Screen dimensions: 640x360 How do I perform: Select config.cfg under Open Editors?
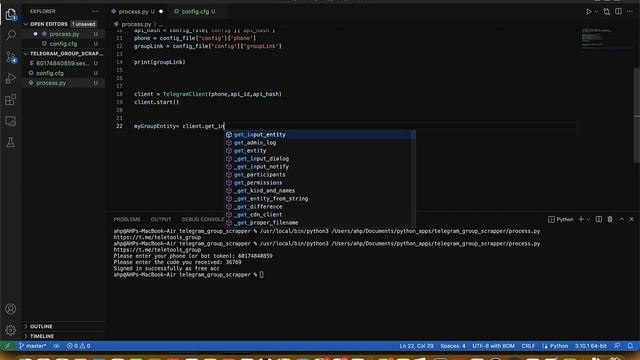pos(63,44)
